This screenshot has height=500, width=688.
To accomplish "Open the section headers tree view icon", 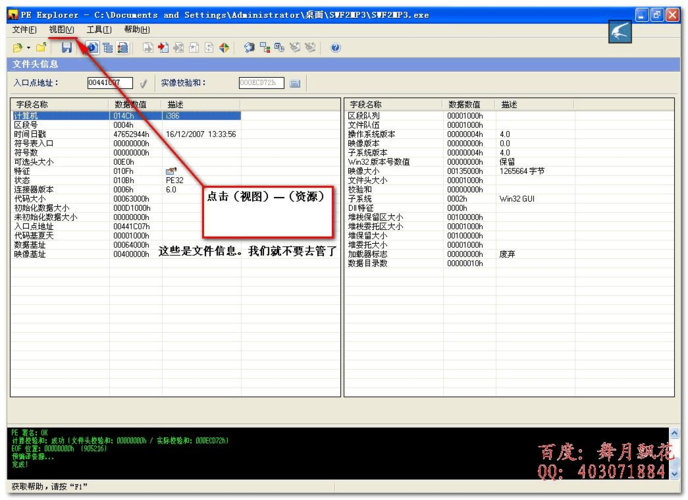I will tap(108, 47).
